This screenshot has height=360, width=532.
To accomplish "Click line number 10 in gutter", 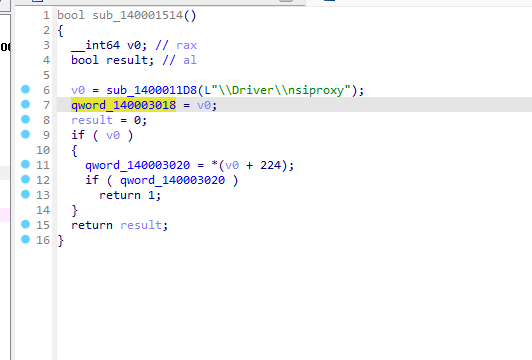I will pos(43,150).
